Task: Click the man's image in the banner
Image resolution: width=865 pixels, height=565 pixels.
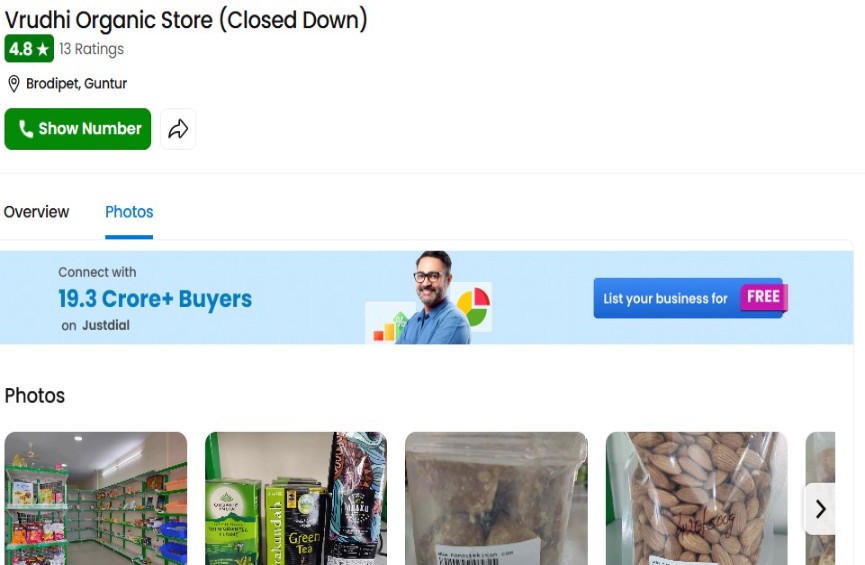Action: click(434, 298)
